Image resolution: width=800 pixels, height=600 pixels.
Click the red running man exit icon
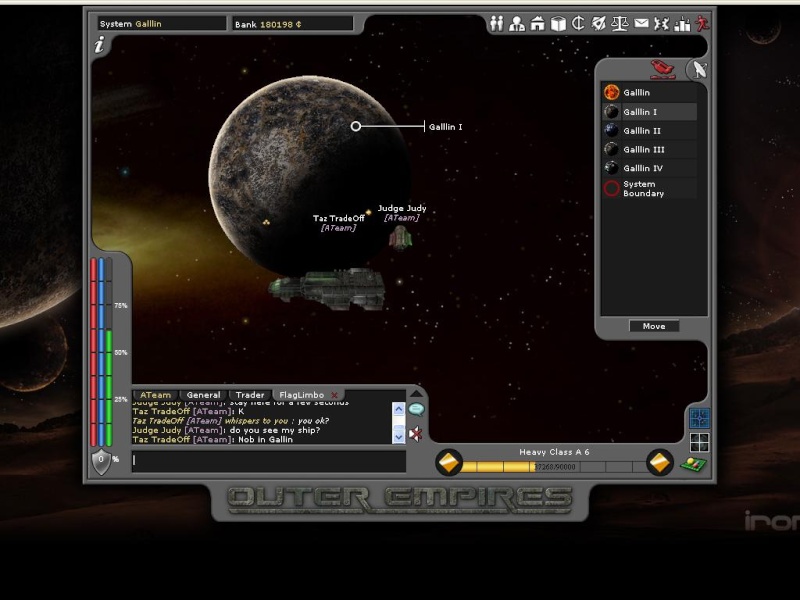702,23
